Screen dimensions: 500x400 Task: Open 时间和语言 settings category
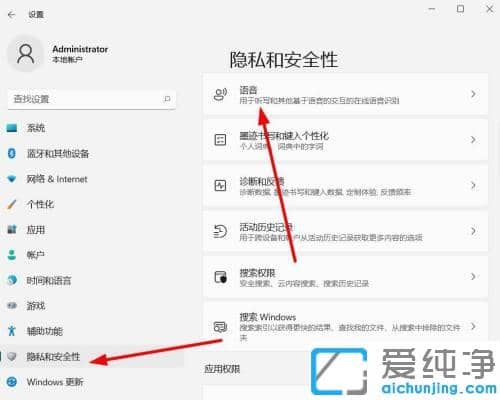(92, 280)
